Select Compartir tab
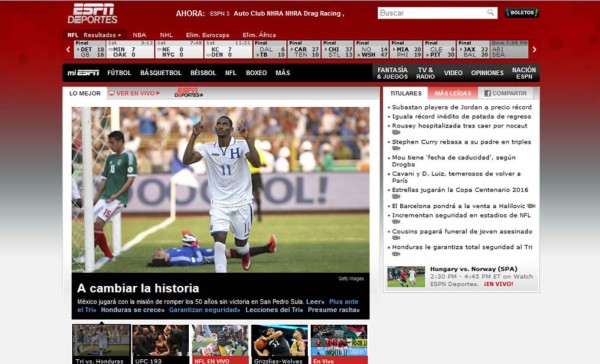The height and width of the screenshot is (364, 600). pos(506,93)
